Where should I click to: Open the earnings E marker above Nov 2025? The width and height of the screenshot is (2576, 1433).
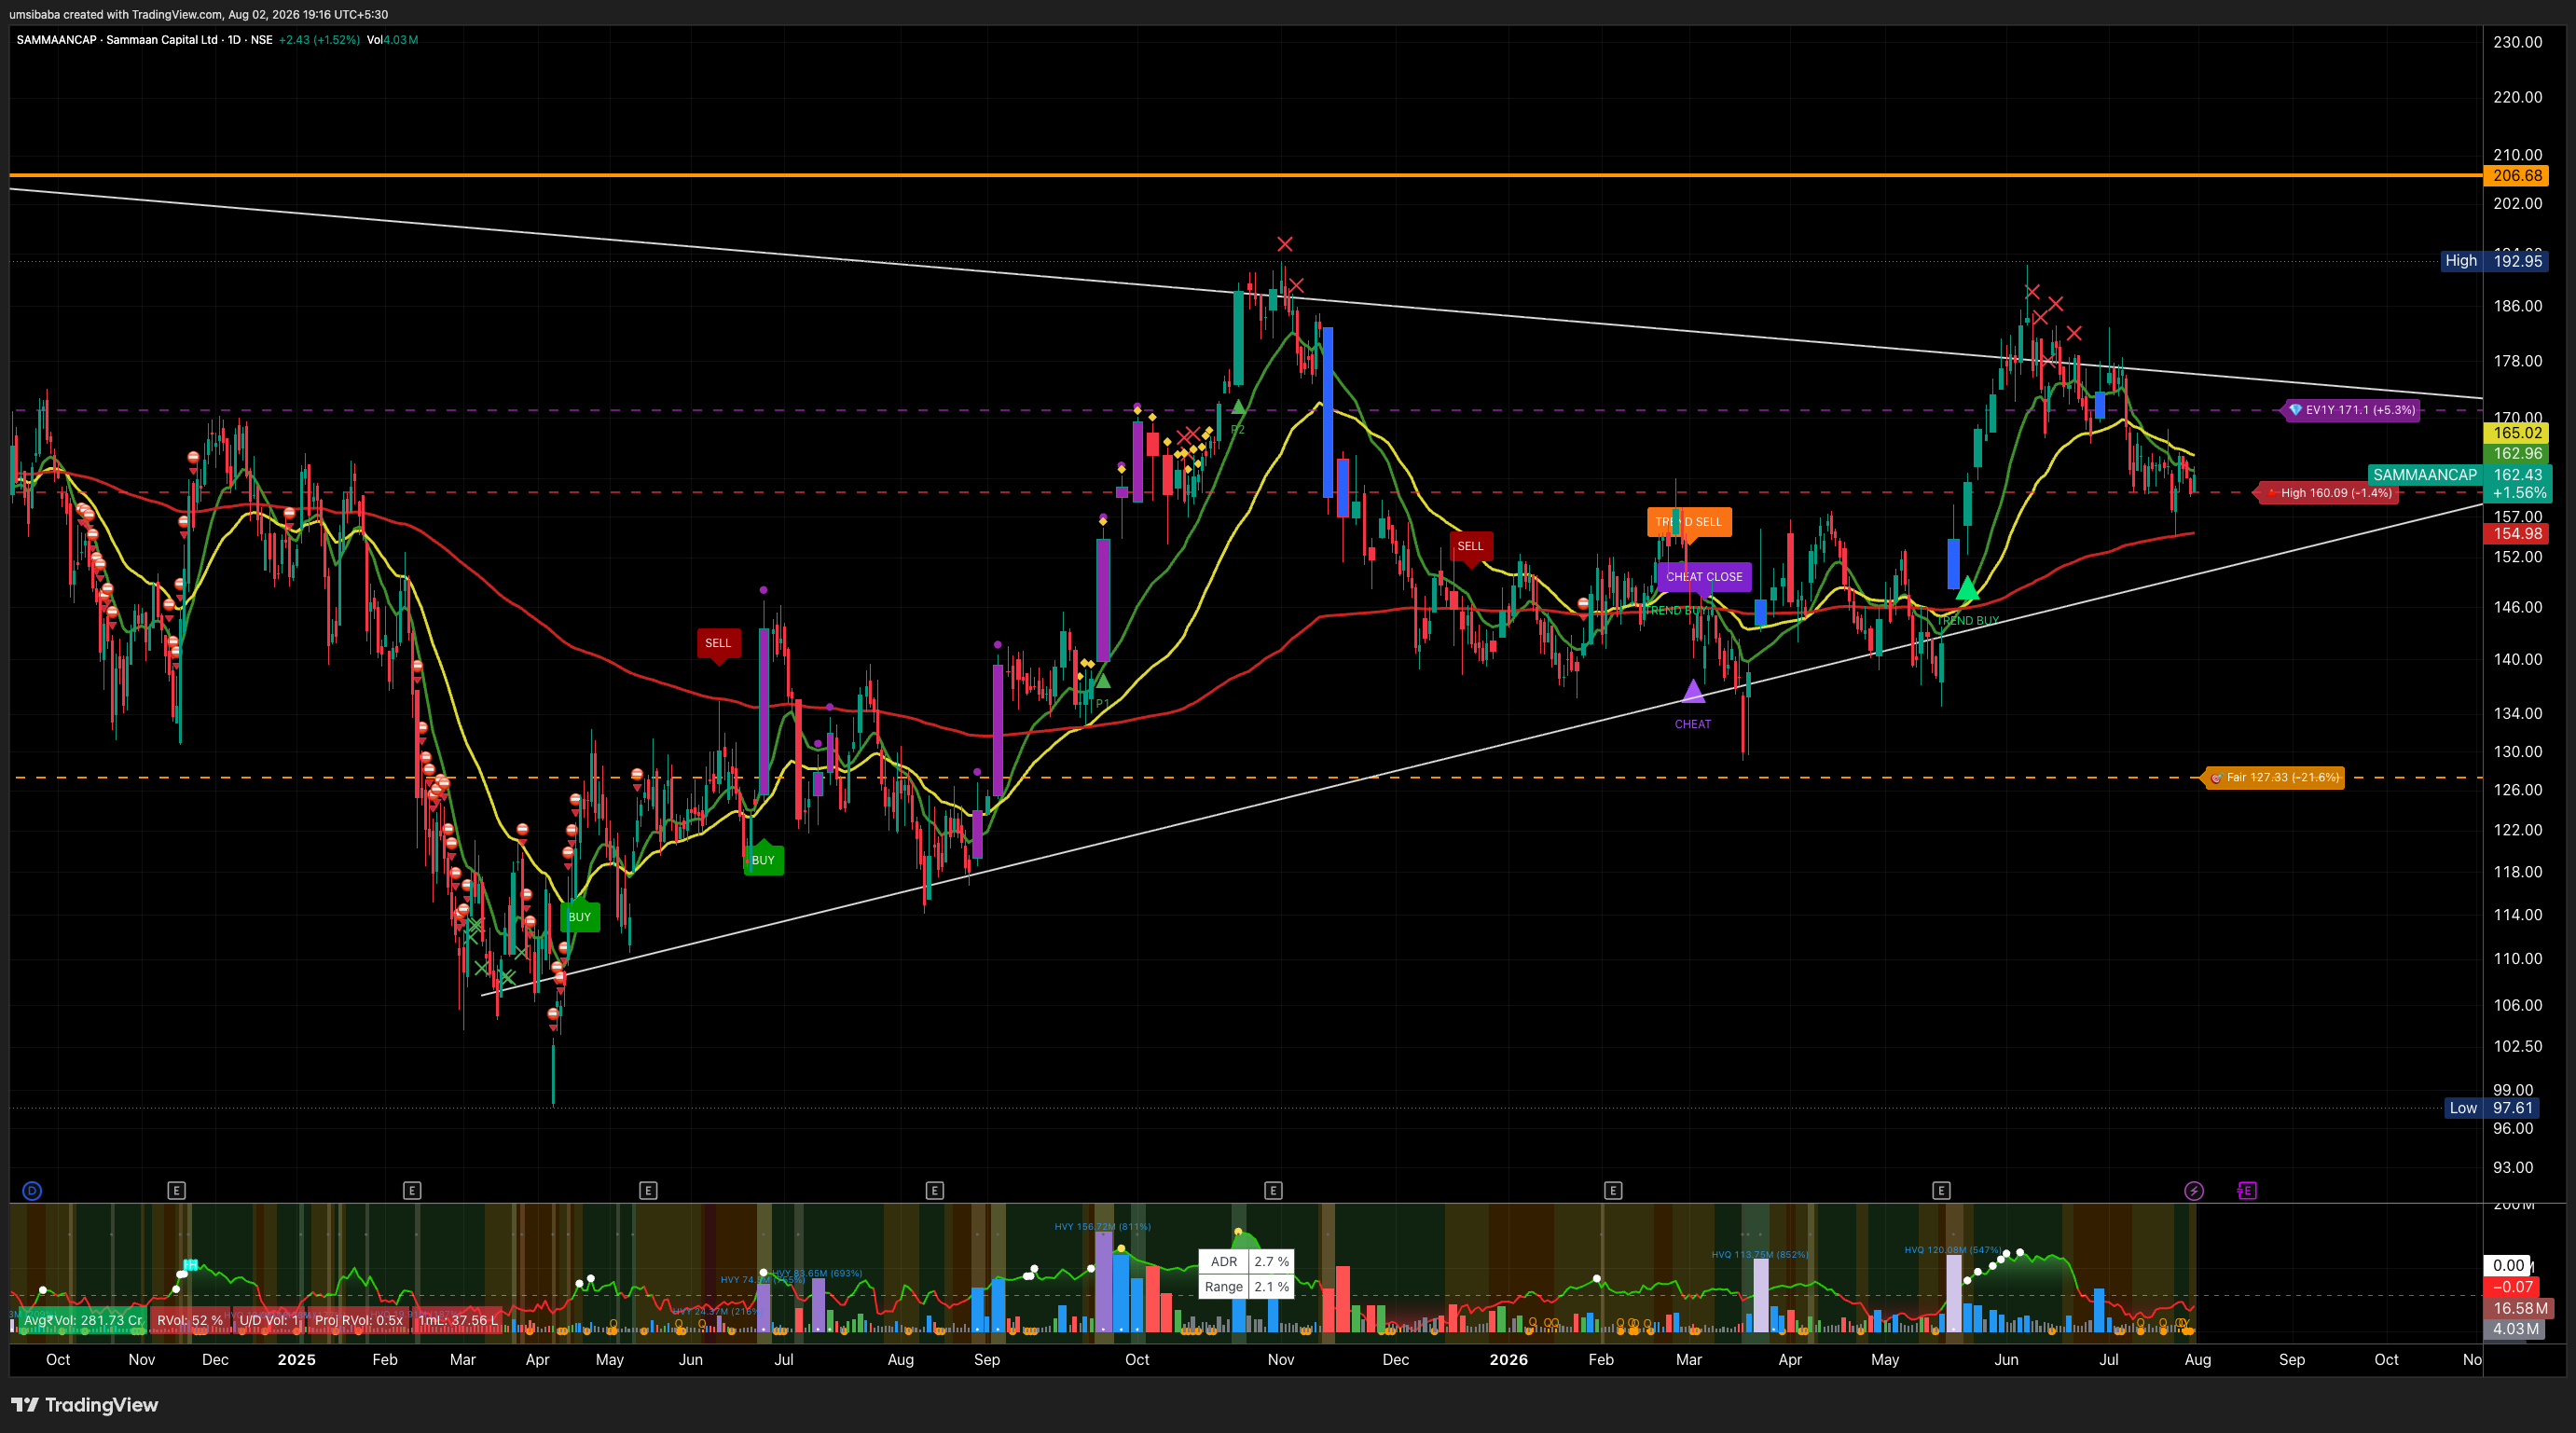(x=1273, y=1190)
